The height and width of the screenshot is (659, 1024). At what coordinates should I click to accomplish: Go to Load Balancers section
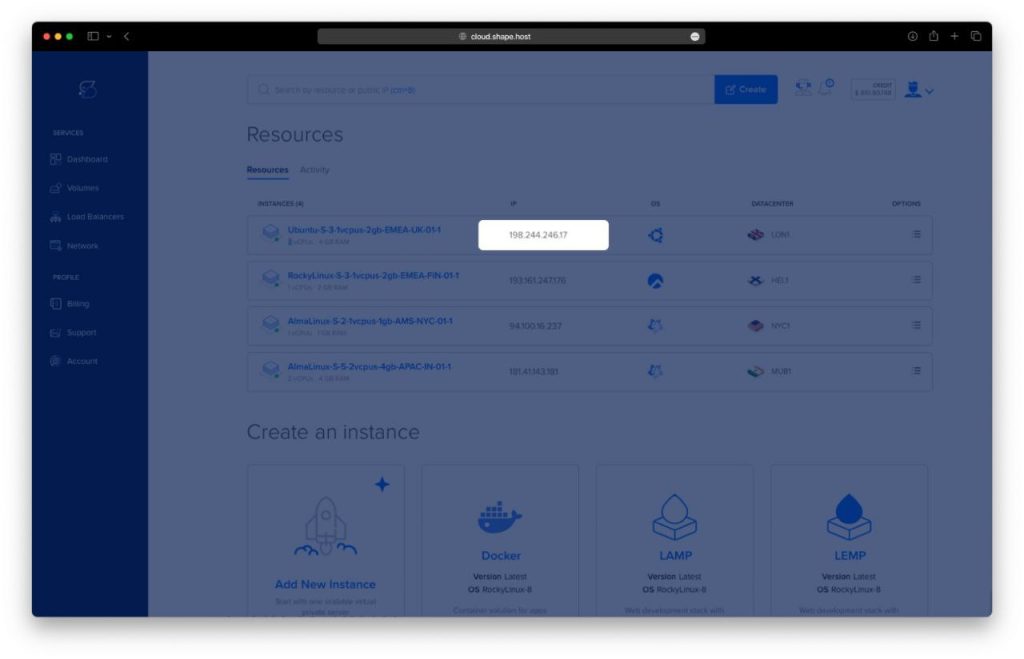tap(87, 217)
